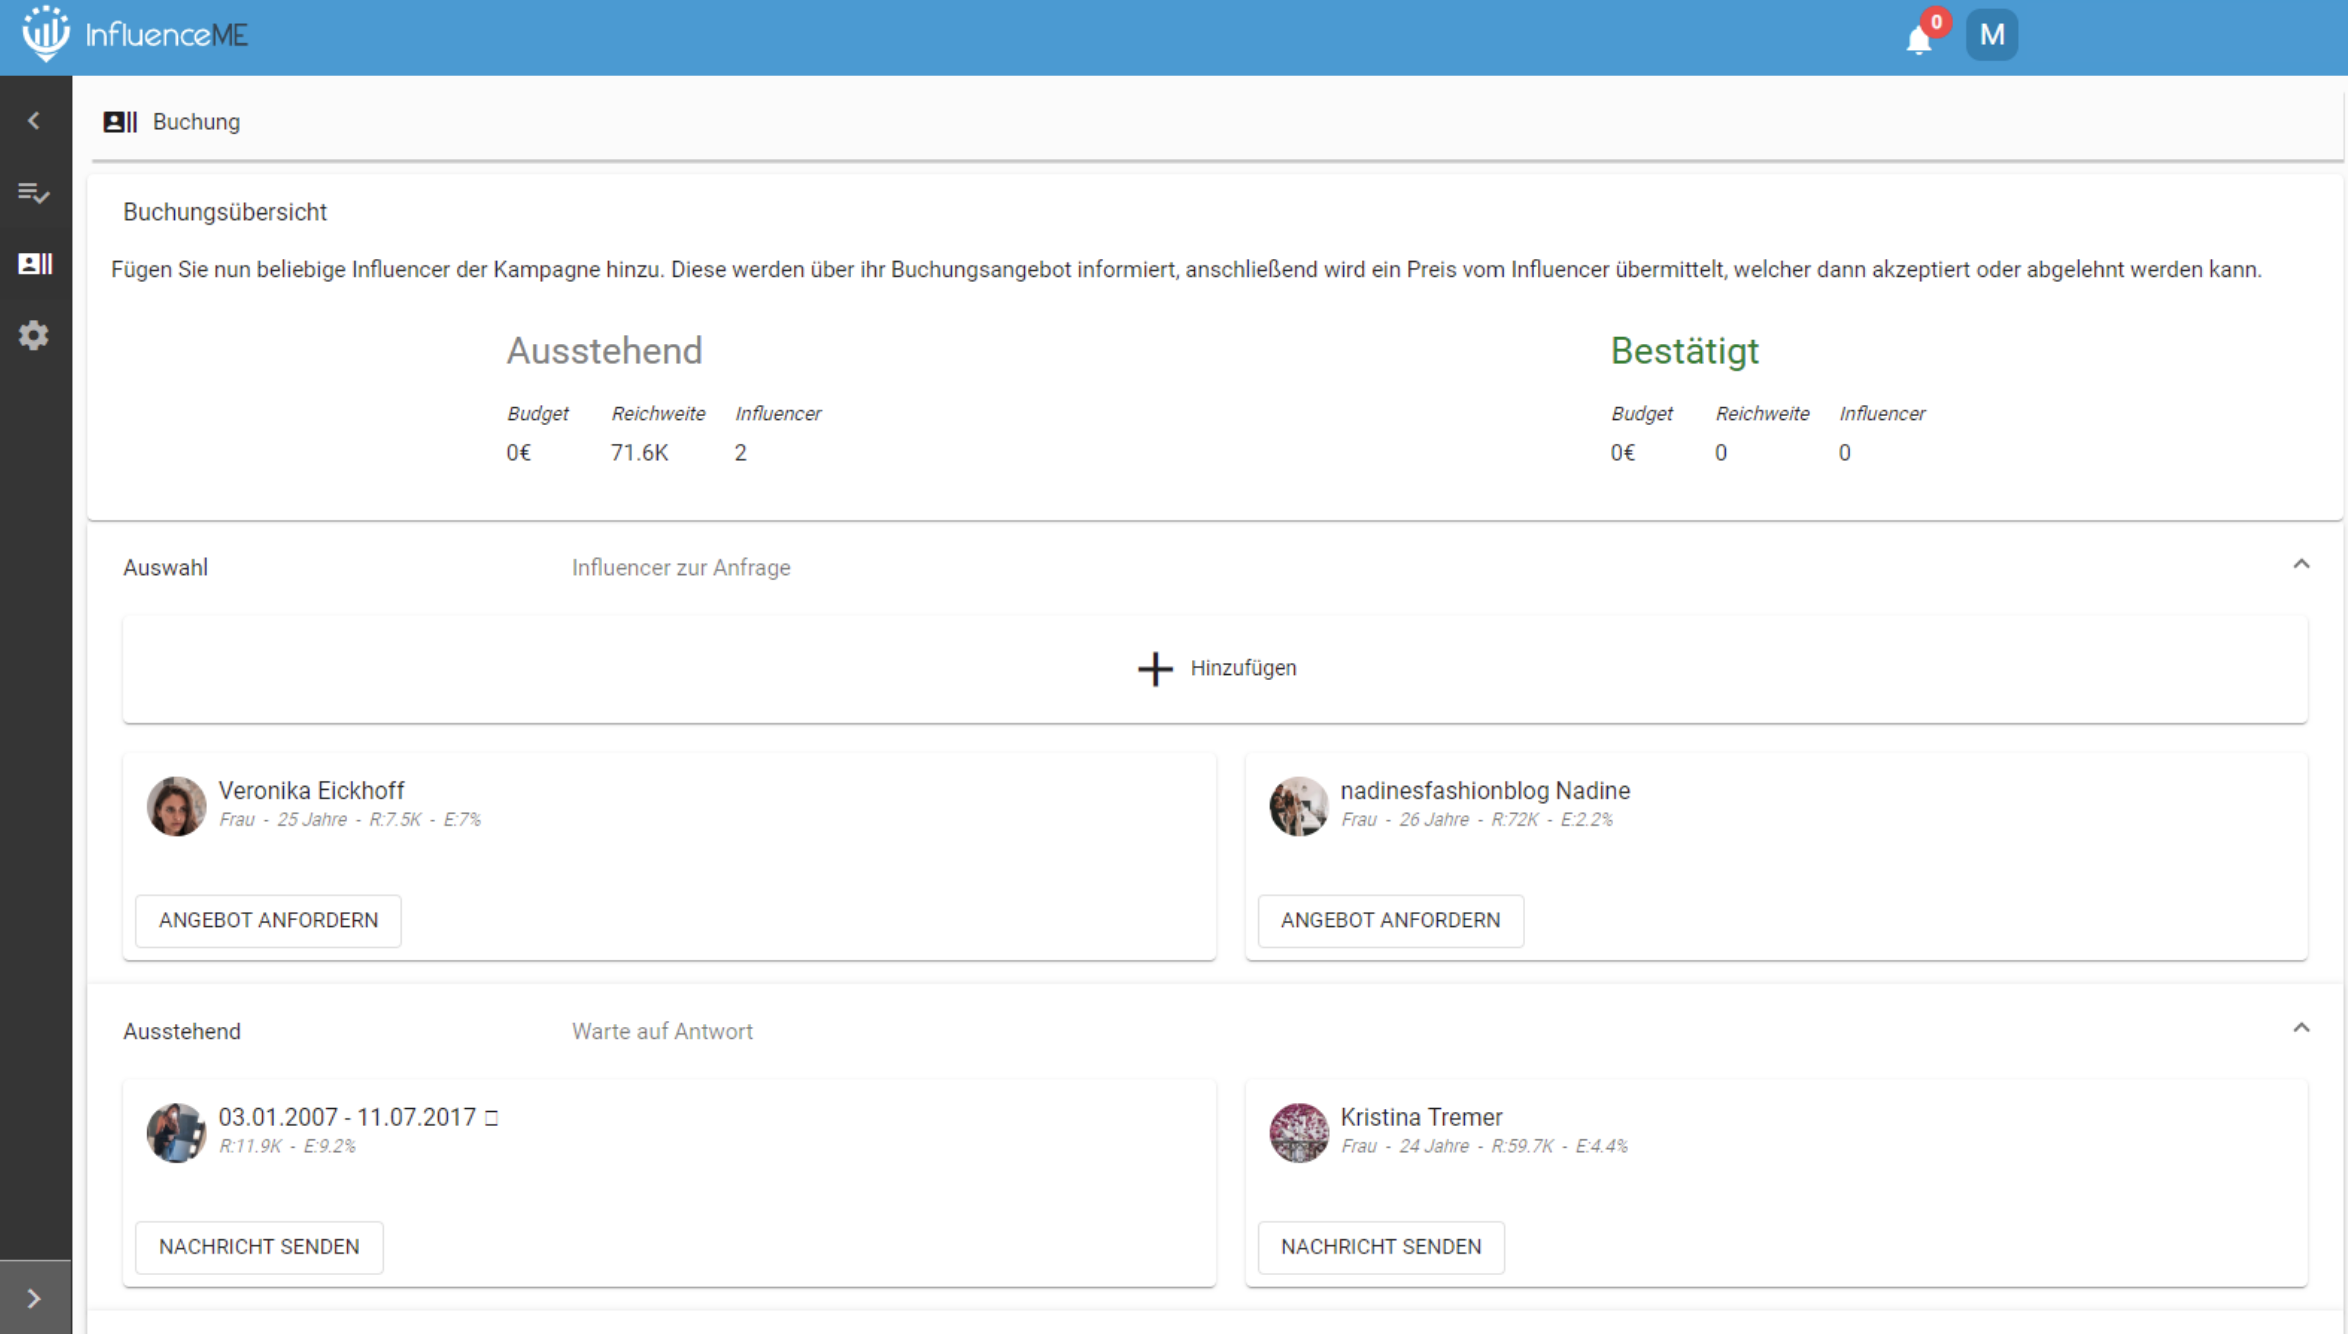This screenshot has height=1334, width=2348.
Task: Send message to Kristina Tremer
Action: [x=1380, y=1247]
